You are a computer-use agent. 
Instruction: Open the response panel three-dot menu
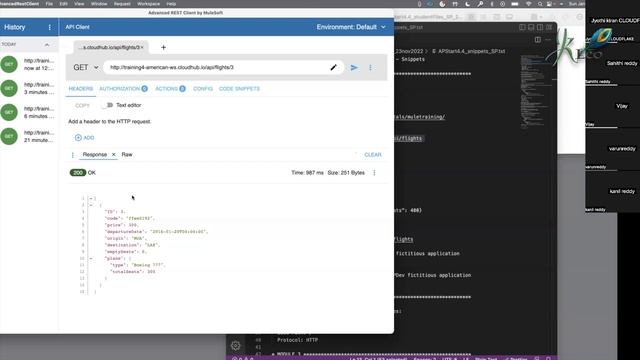[73, 155]
